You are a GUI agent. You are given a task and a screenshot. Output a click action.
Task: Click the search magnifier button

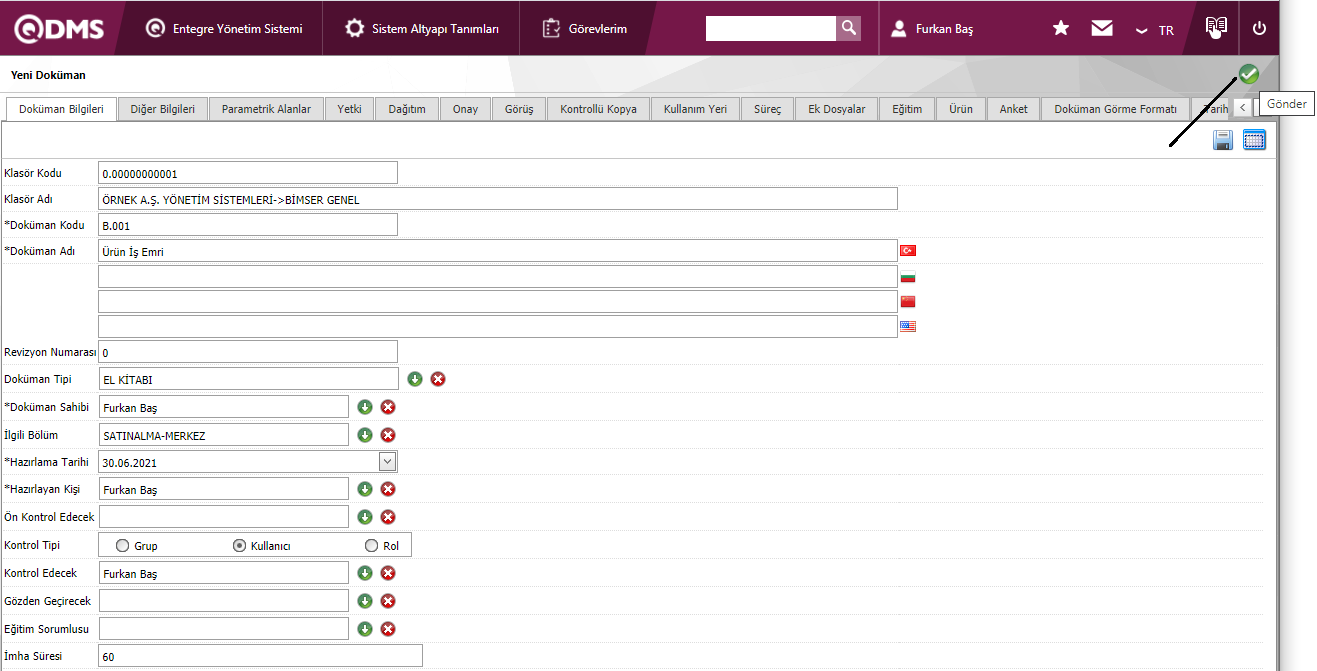pyautogui.click(x=848, y=28)
